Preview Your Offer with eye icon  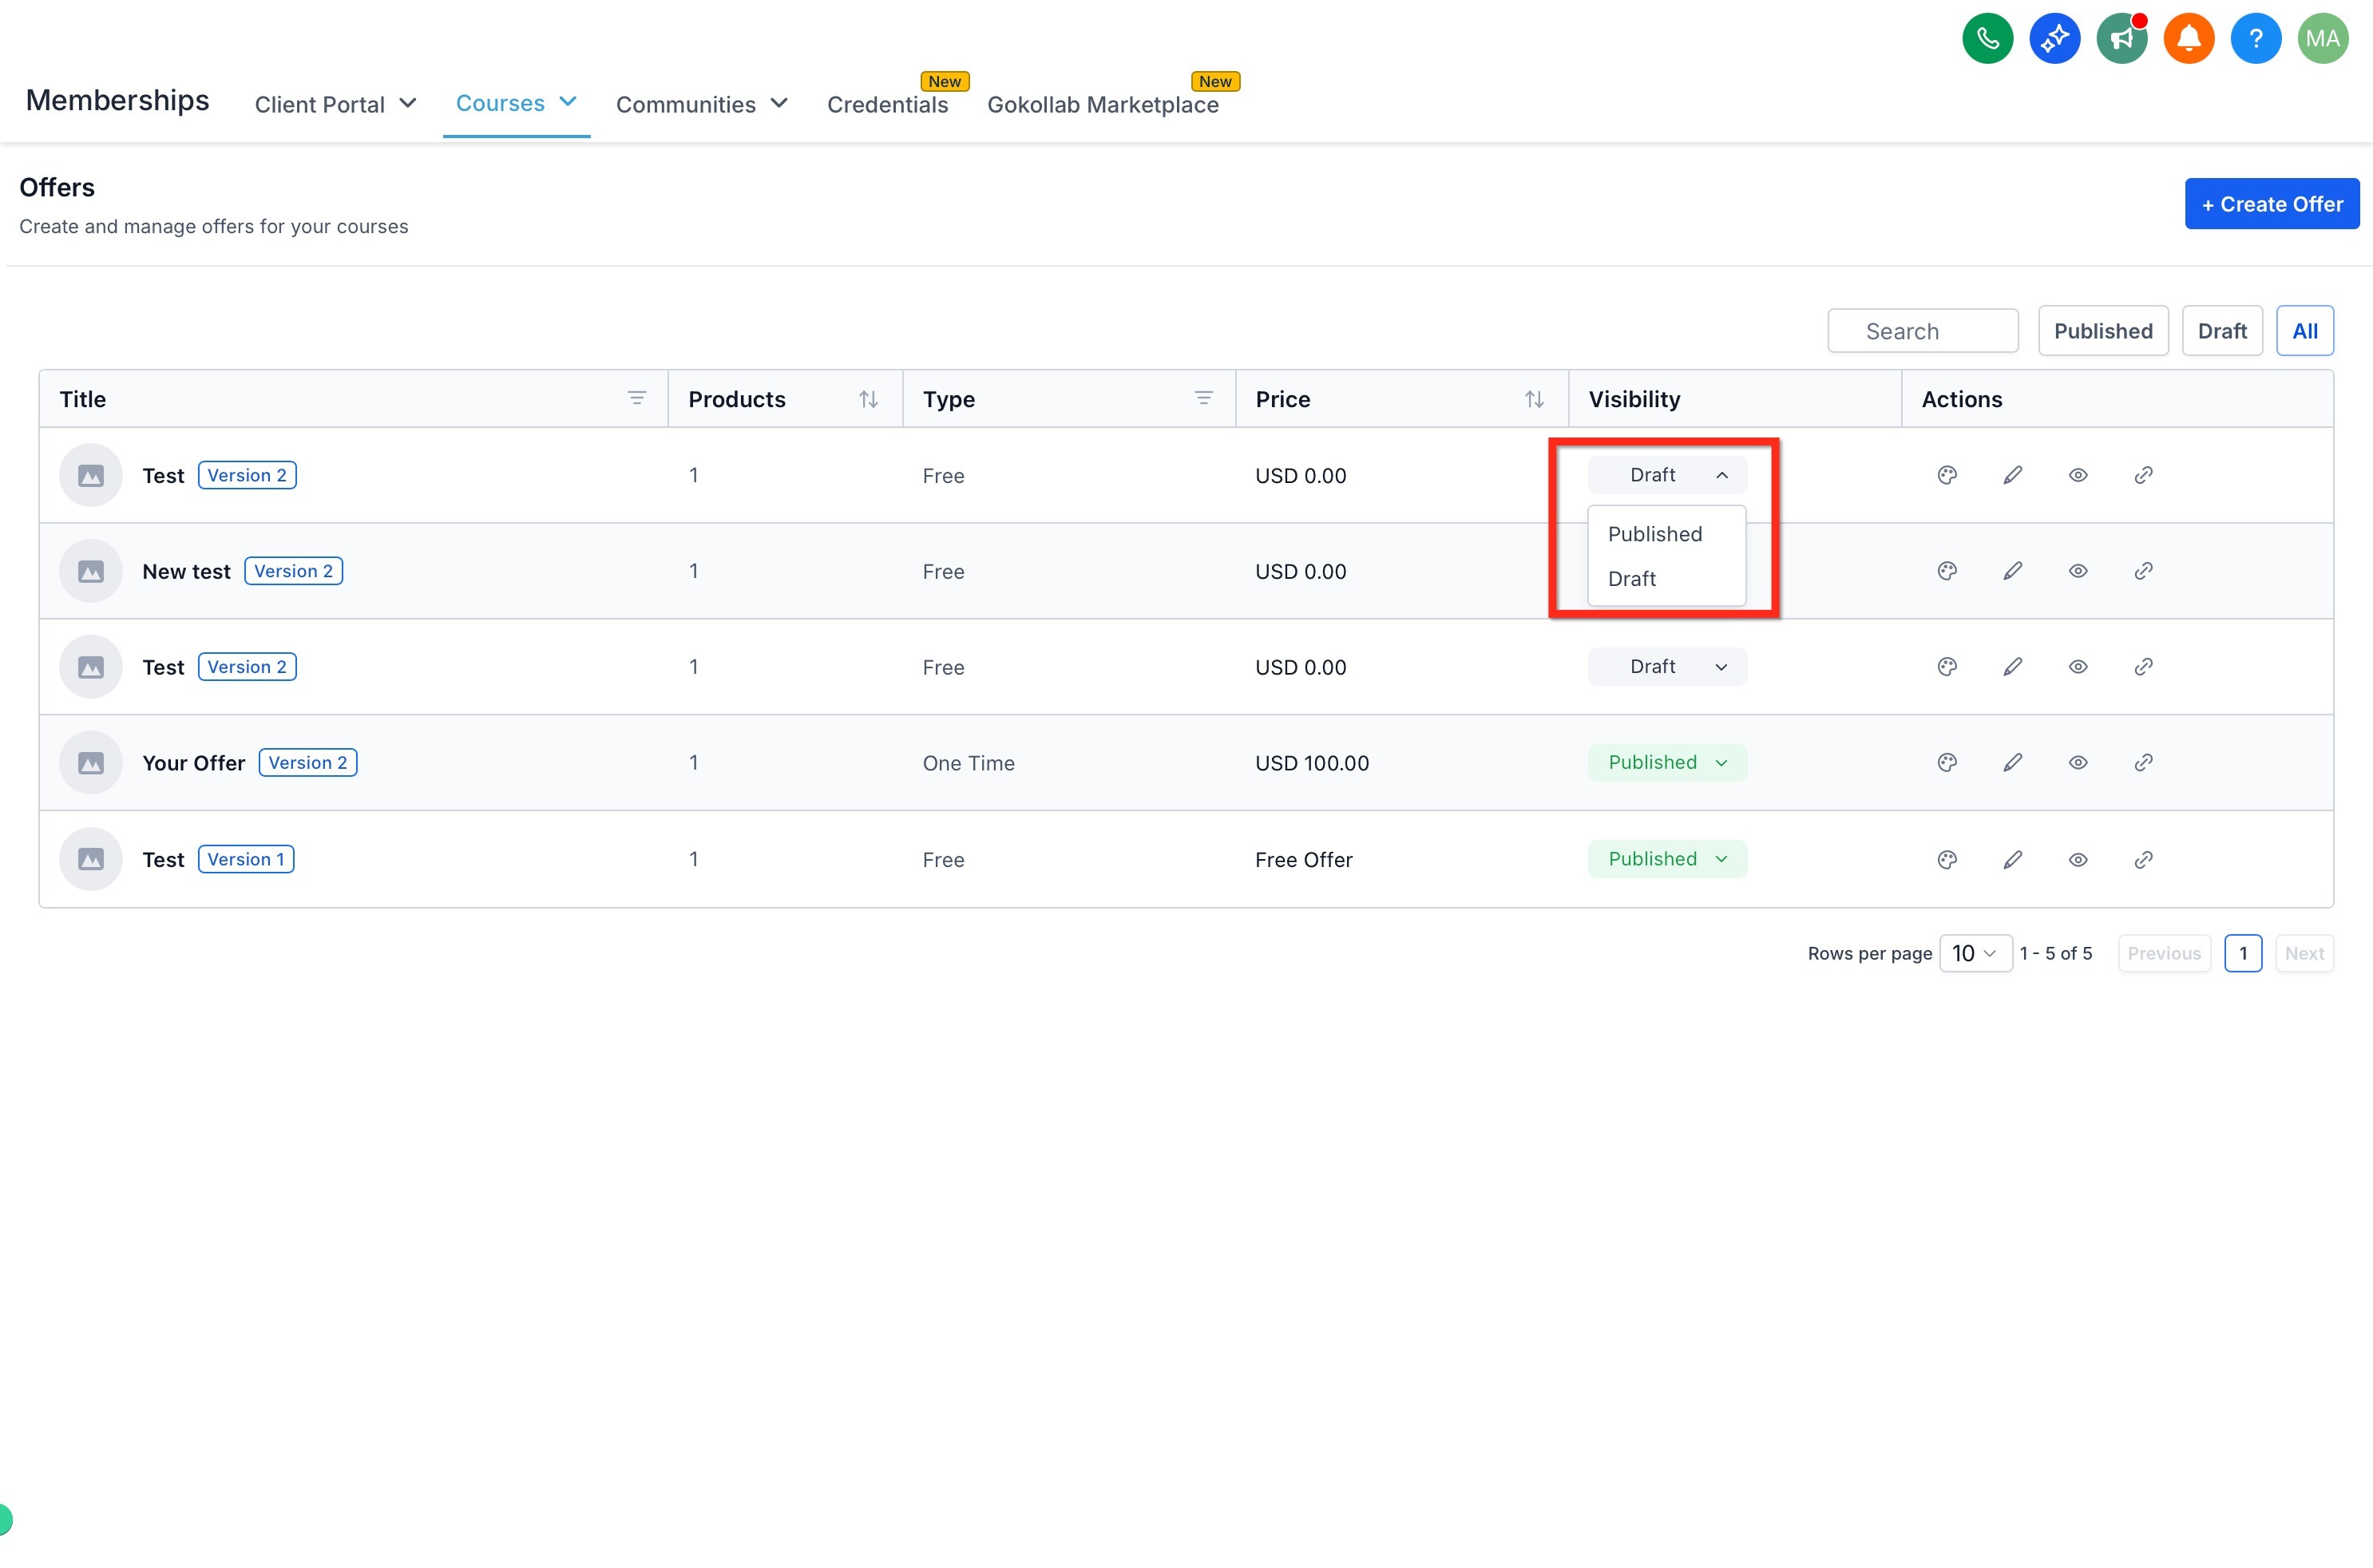tap(2077, 762)
